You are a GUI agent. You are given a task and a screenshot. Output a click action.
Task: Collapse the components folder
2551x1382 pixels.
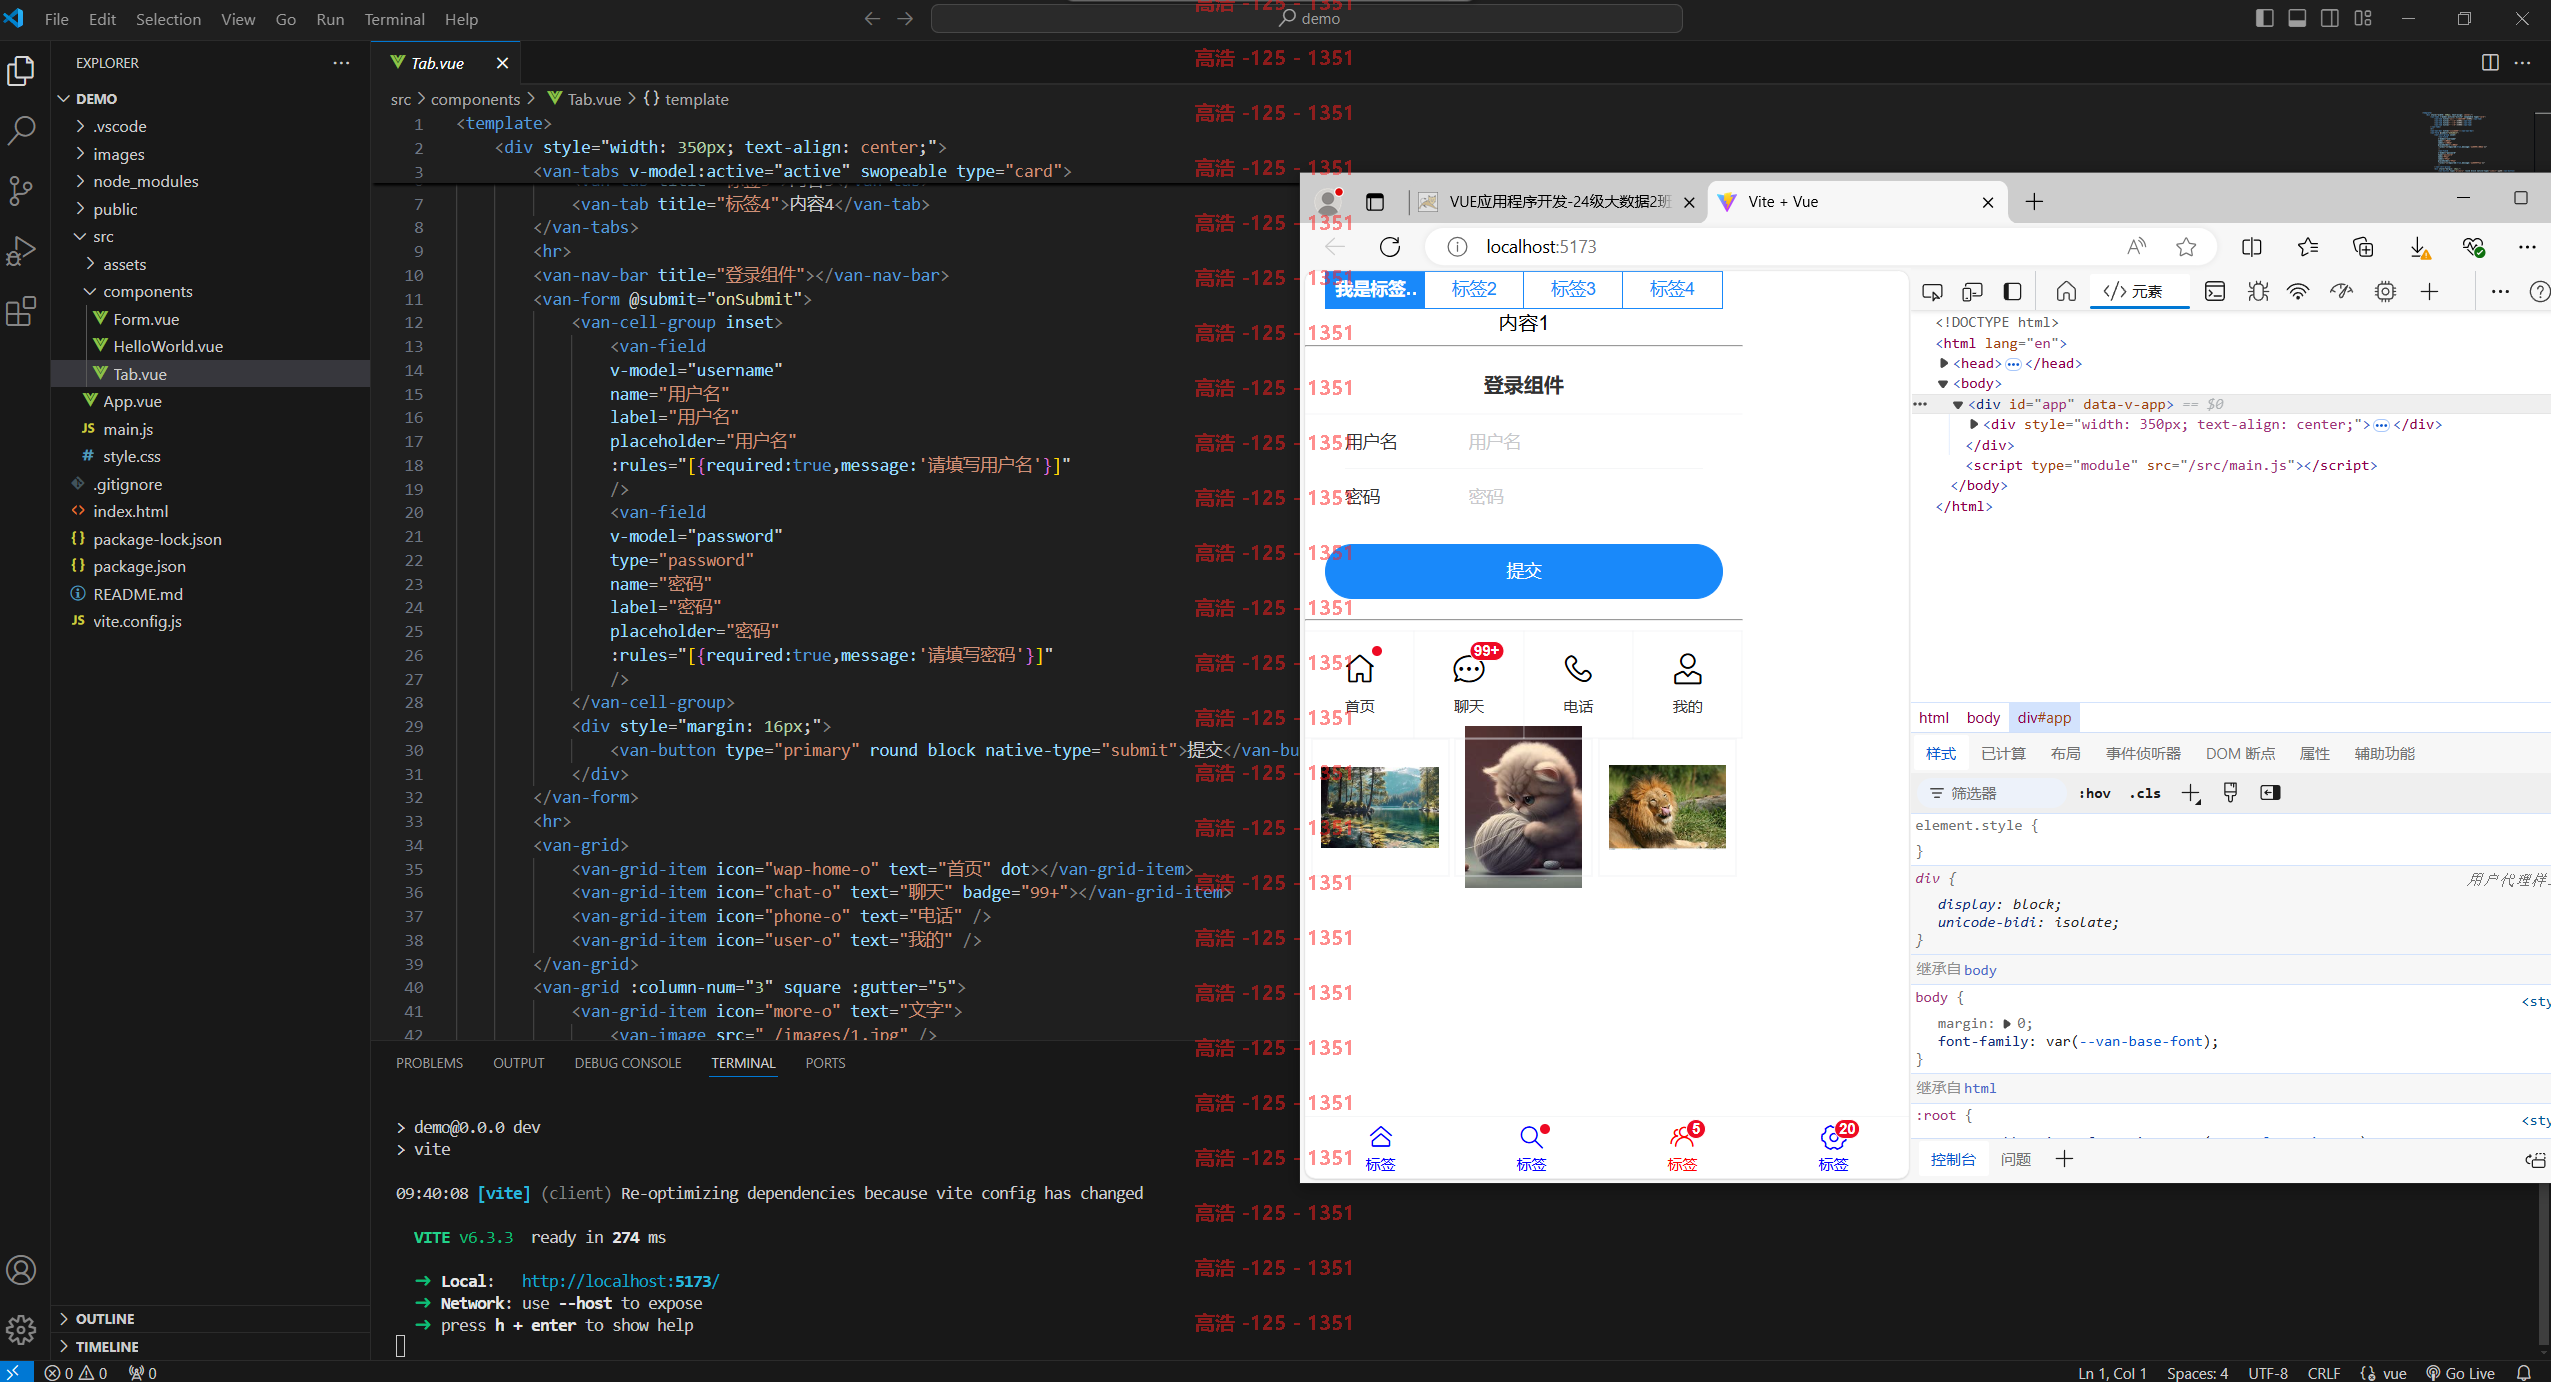(x=147, y=291)
